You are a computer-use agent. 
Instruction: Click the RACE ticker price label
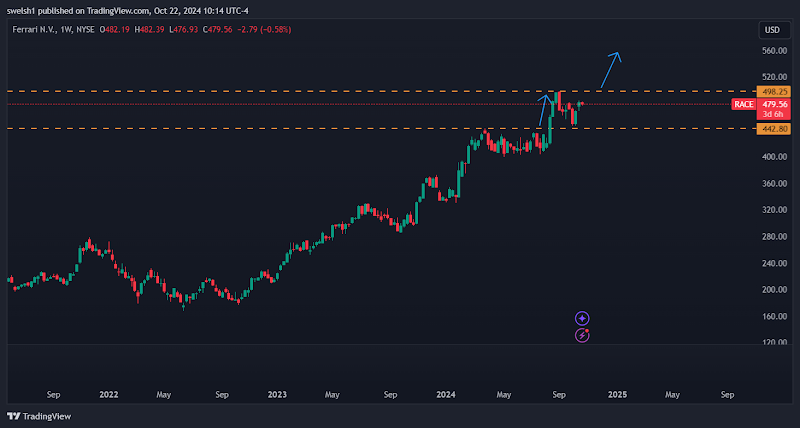click(x=743, y=104)
